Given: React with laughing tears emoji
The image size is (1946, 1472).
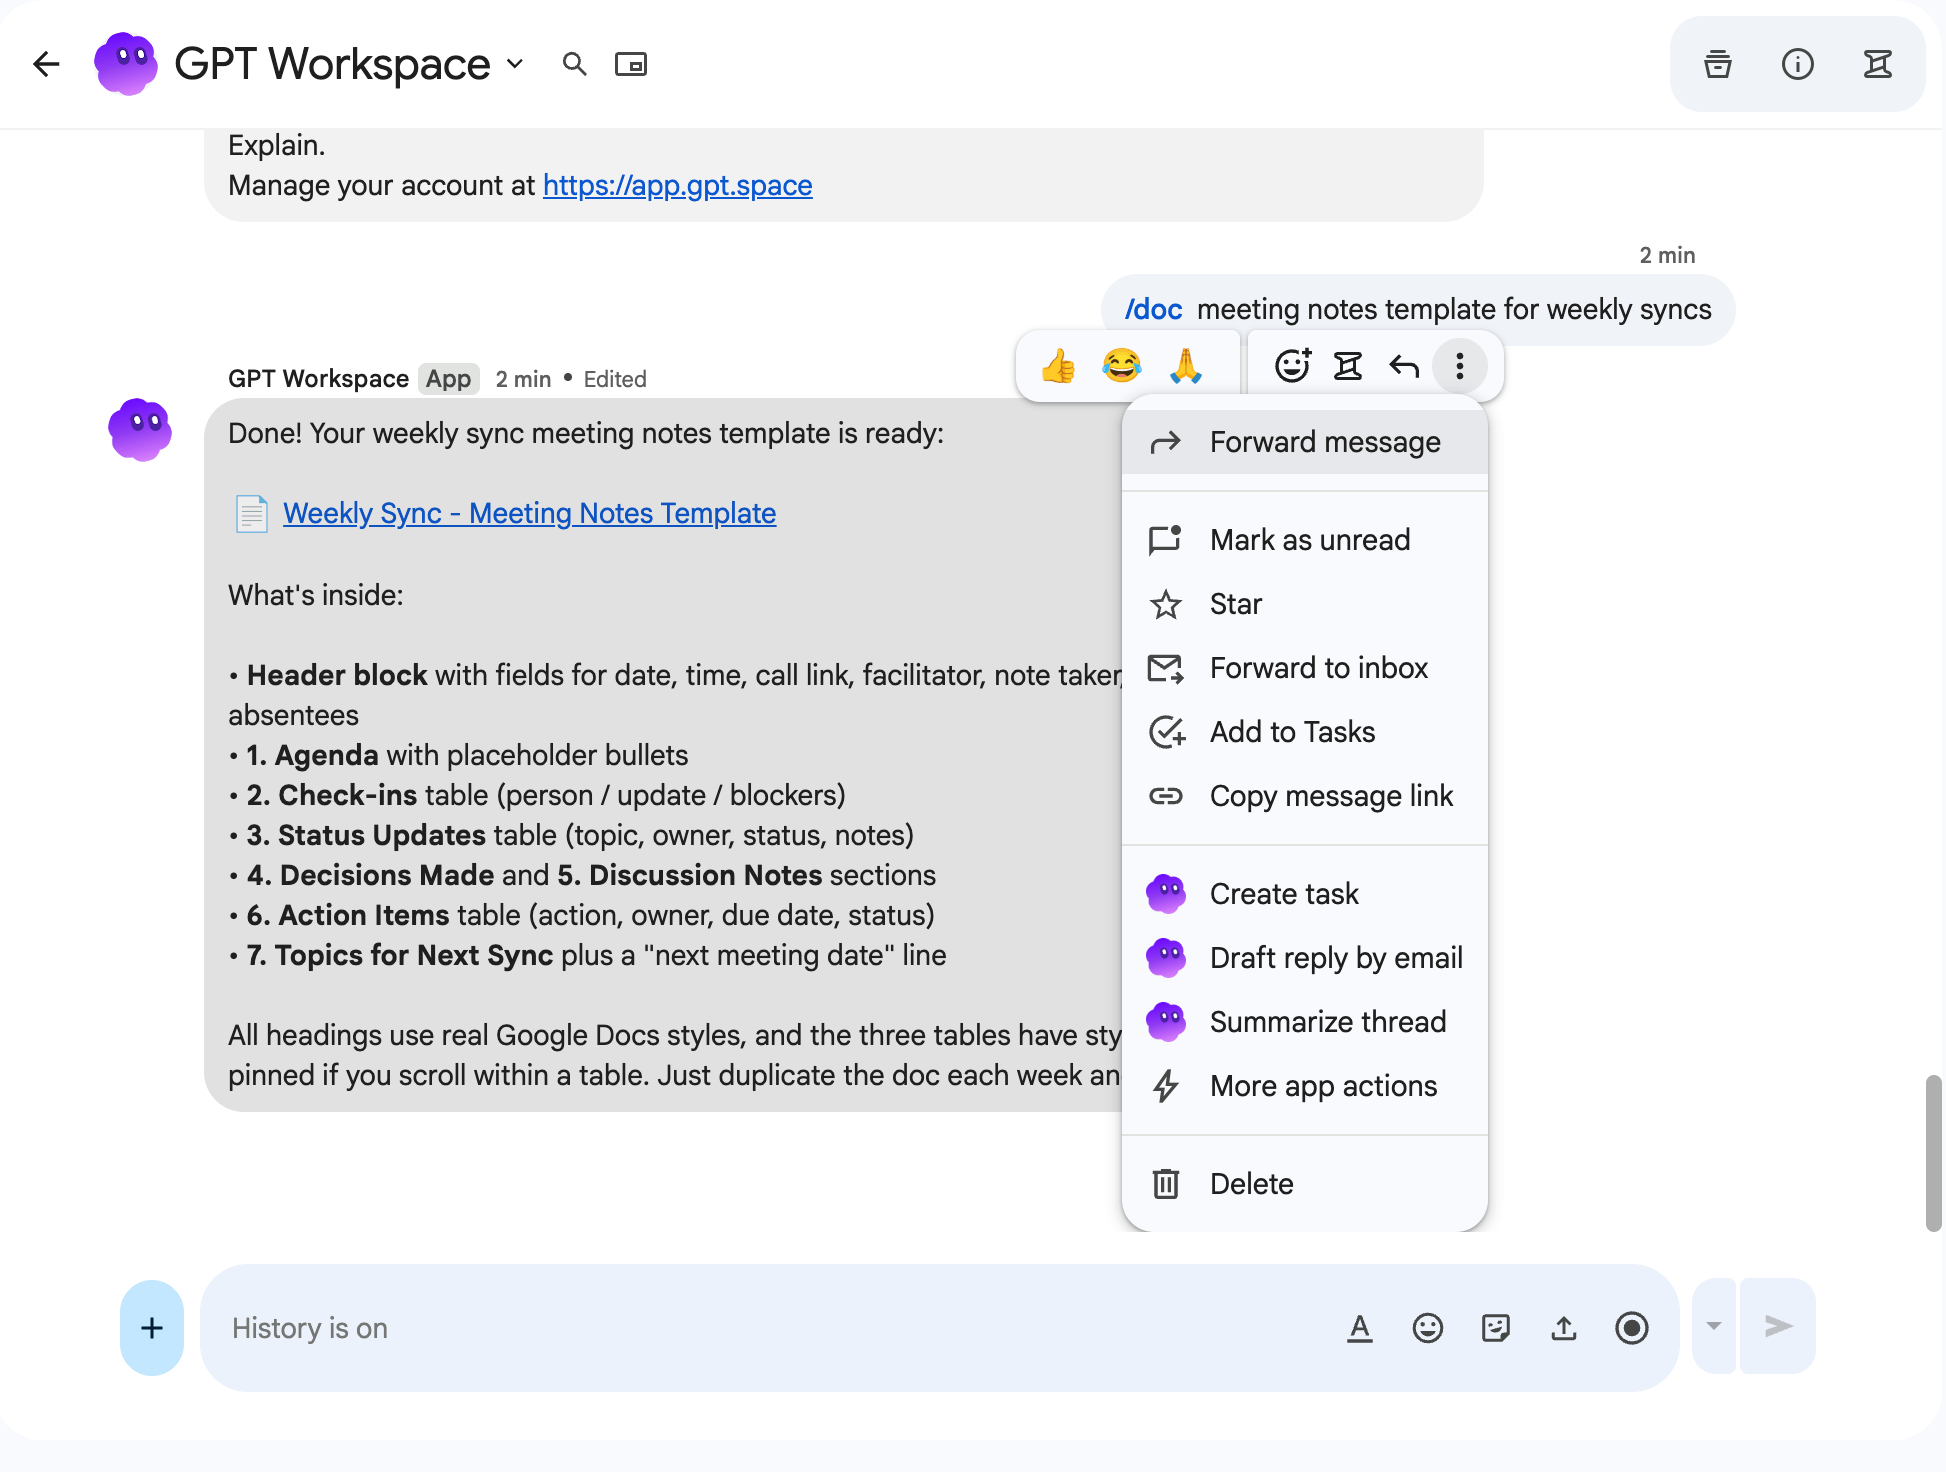Looking at the screenshot, I should tap(1122, 366).
